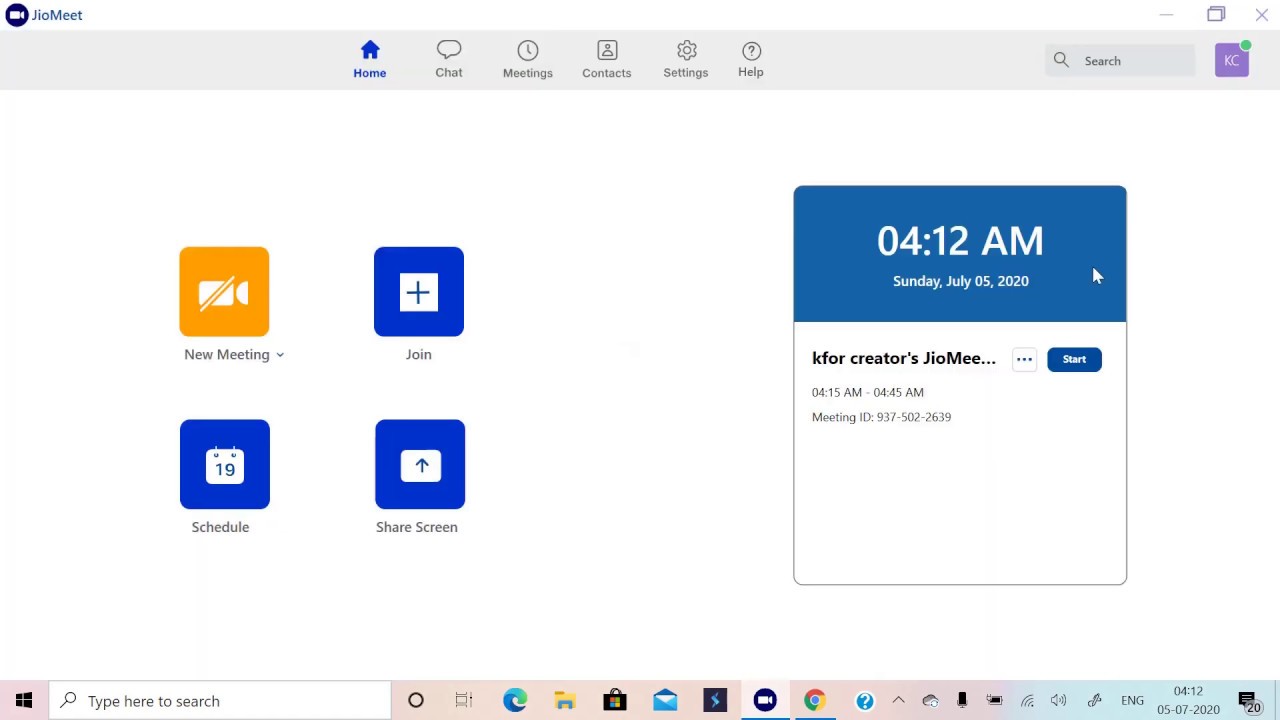The width and height of the screenshot is (1280, 720).
Task: Open the Join meeting tile
Action: coord(419,291)
